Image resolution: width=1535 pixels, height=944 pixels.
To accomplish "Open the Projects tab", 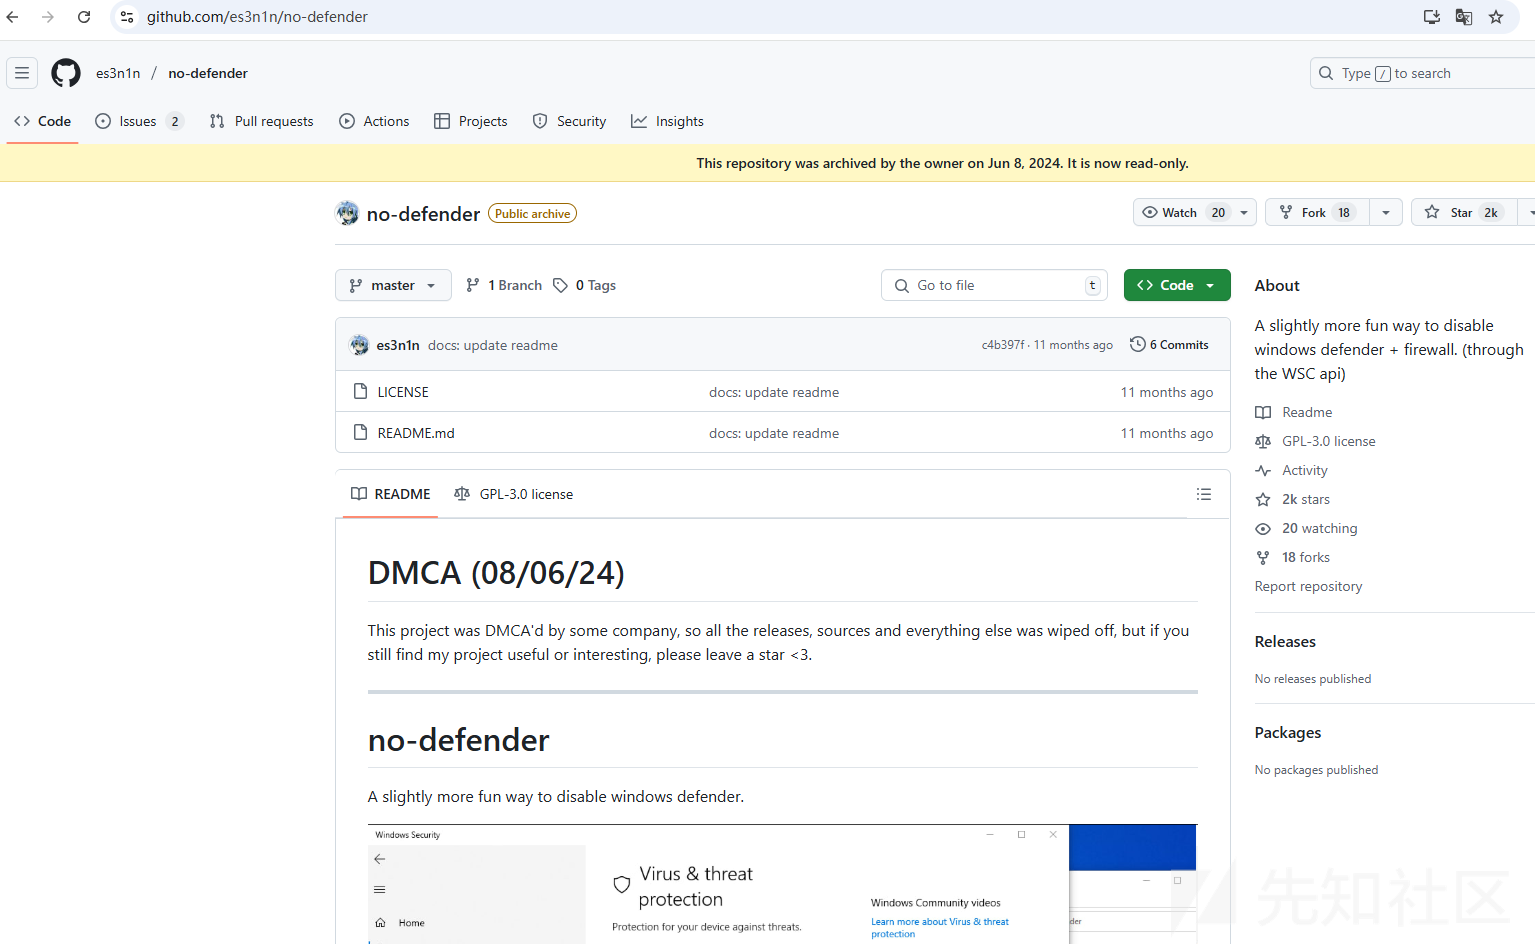I will (x=471, y=121).
